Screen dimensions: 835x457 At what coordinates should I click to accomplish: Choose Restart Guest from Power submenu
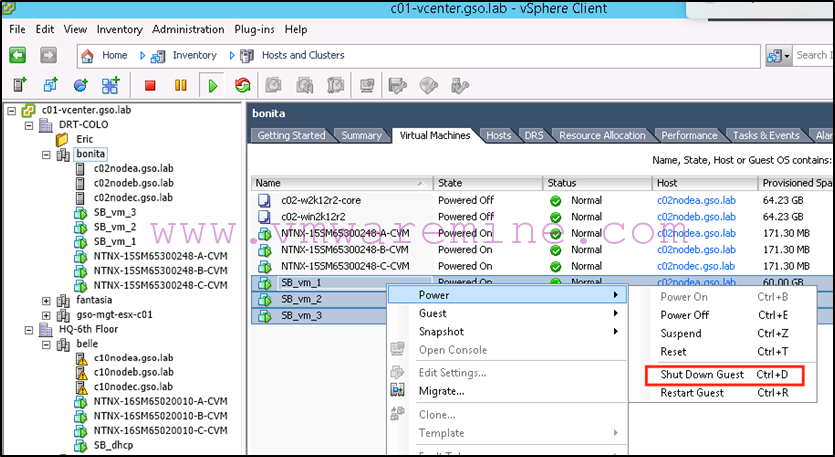[x=724, y=393]
